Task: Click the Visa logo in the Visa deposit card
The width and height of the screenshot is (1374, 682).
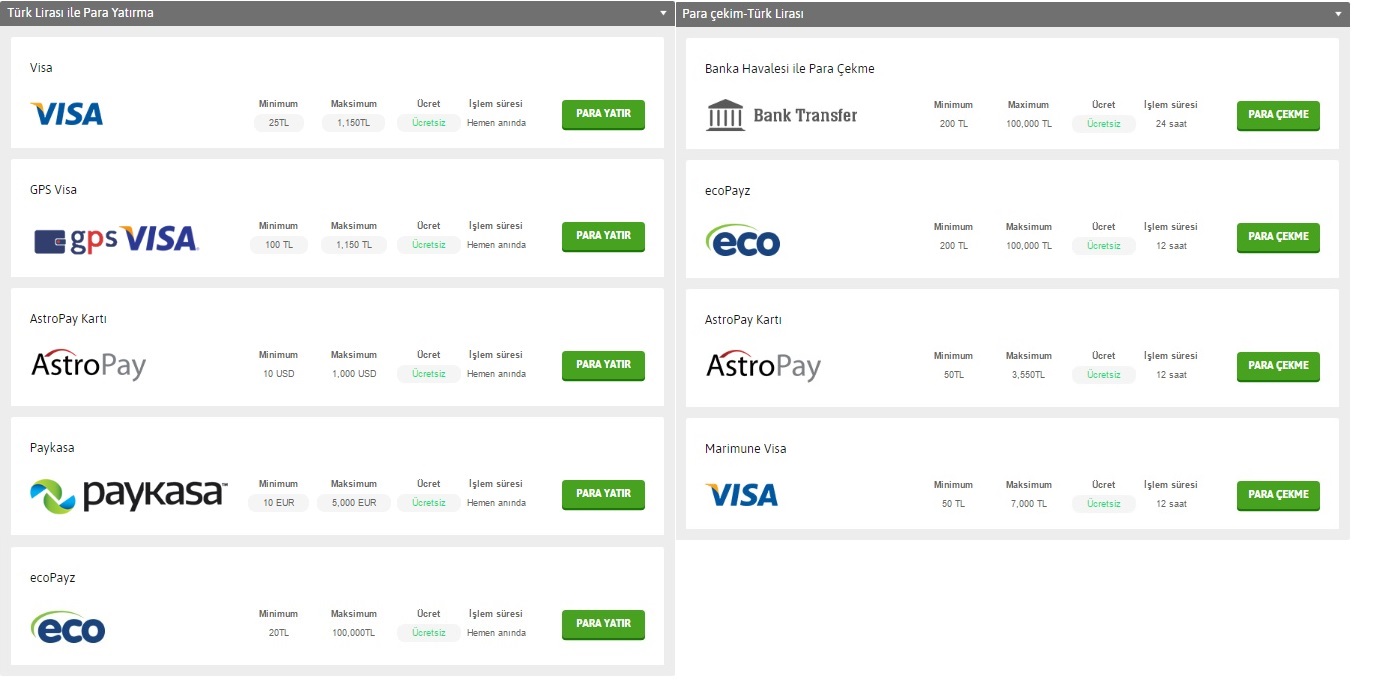Action: pyautogui.click(x=67, y=114)
